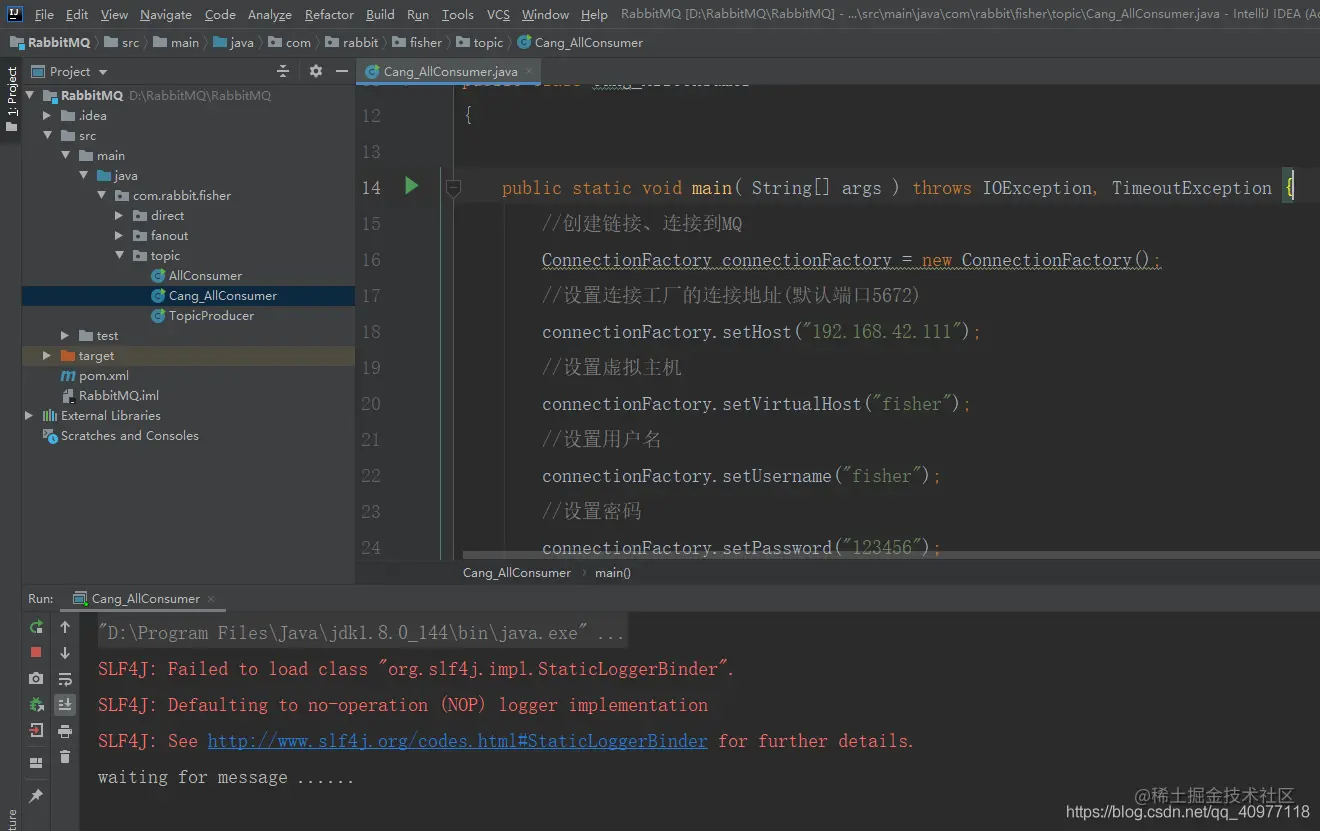The width and height of the screenshot is (1320, 831).
Task: Open the Refactor menu
Action: pos(329,14)
